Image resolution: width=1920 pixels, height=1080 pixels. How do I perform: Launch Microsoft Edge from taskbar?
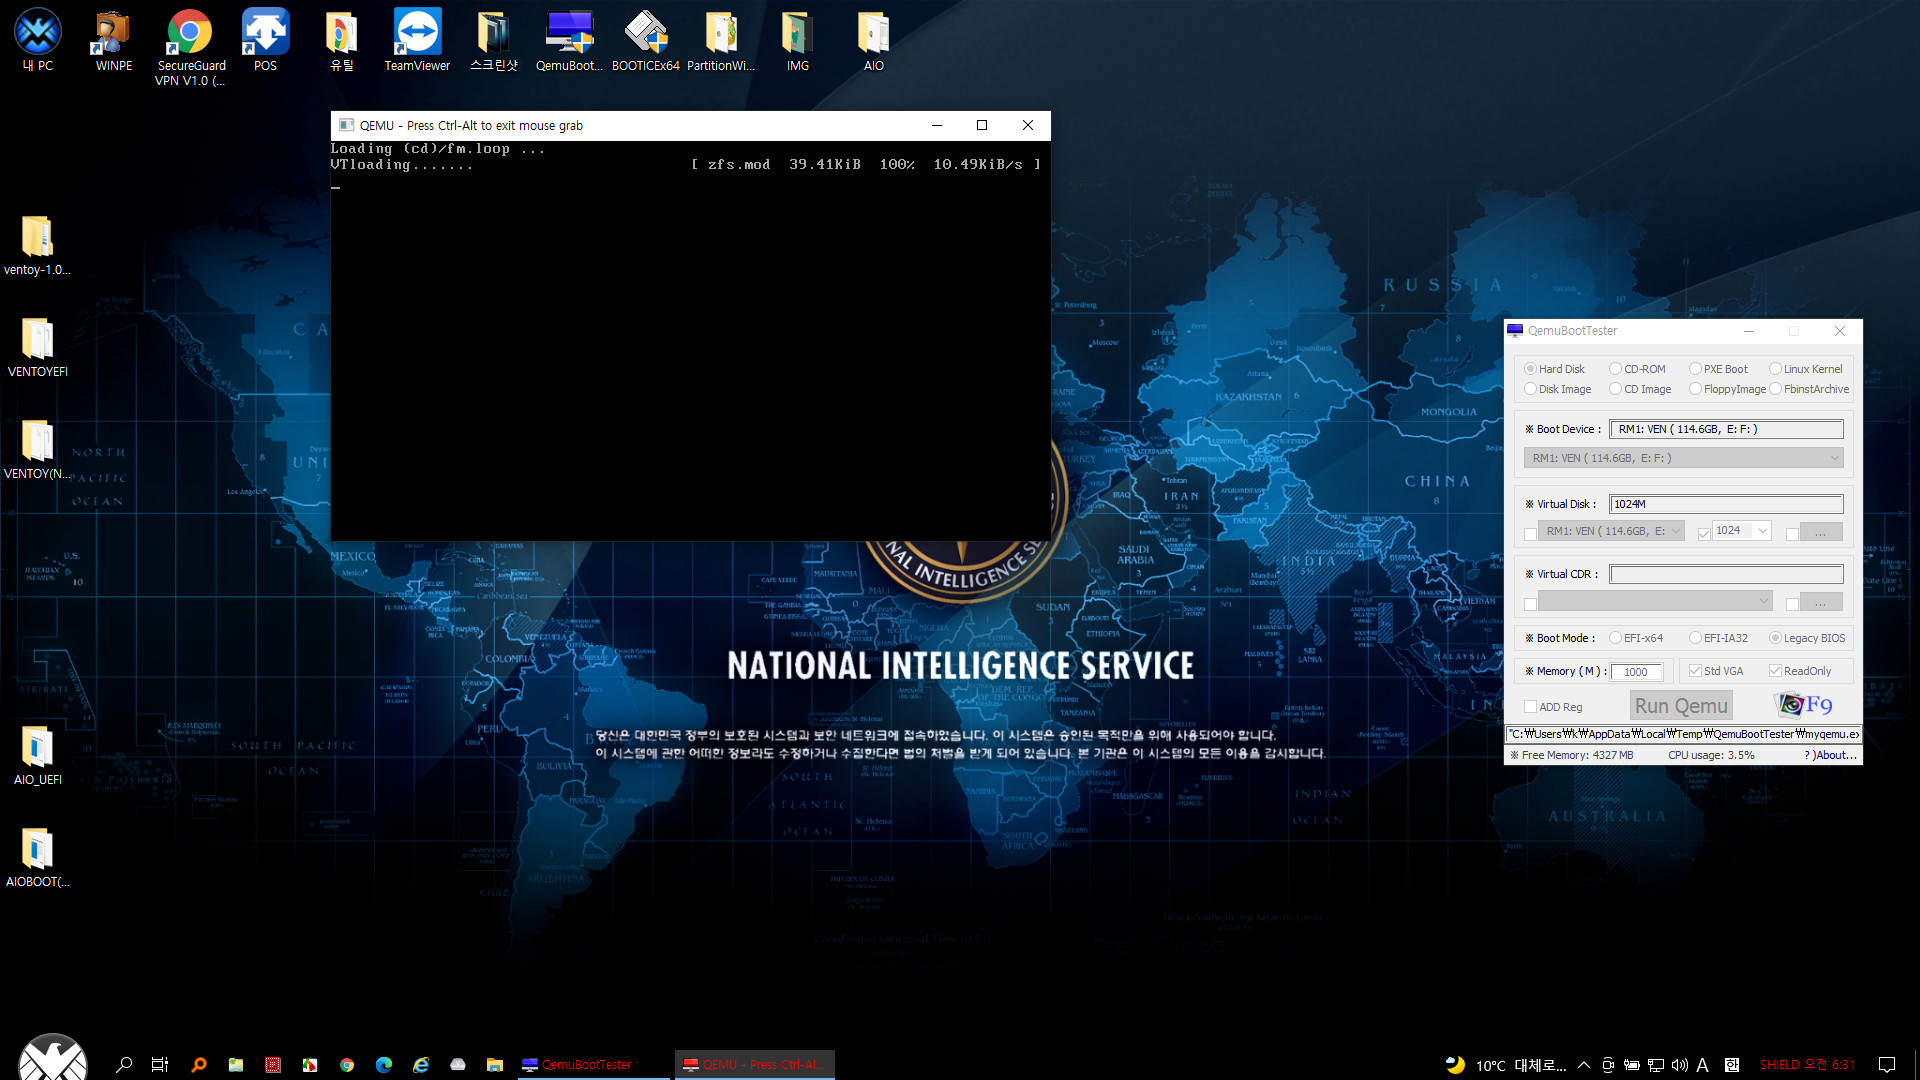[x=384, y=1065]
